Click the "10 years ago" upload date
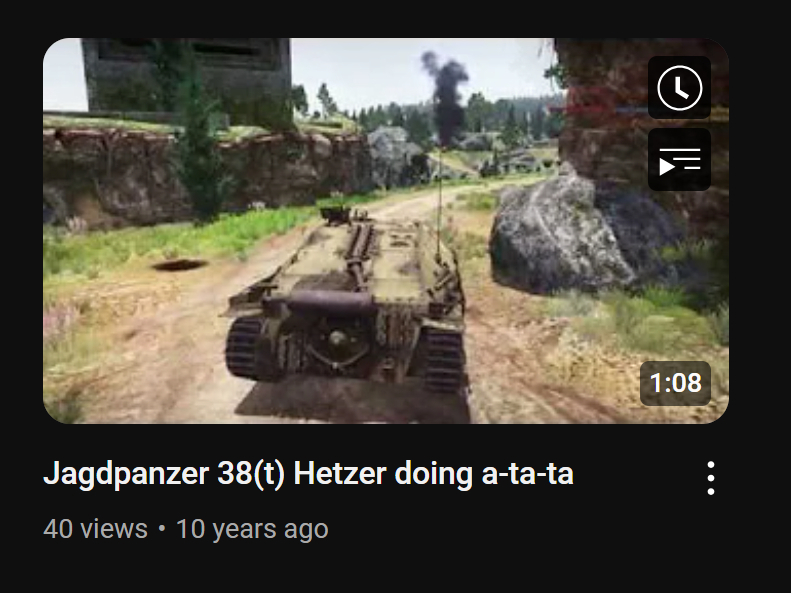Viewport: 791px width, 593px height. pos(252,529)
